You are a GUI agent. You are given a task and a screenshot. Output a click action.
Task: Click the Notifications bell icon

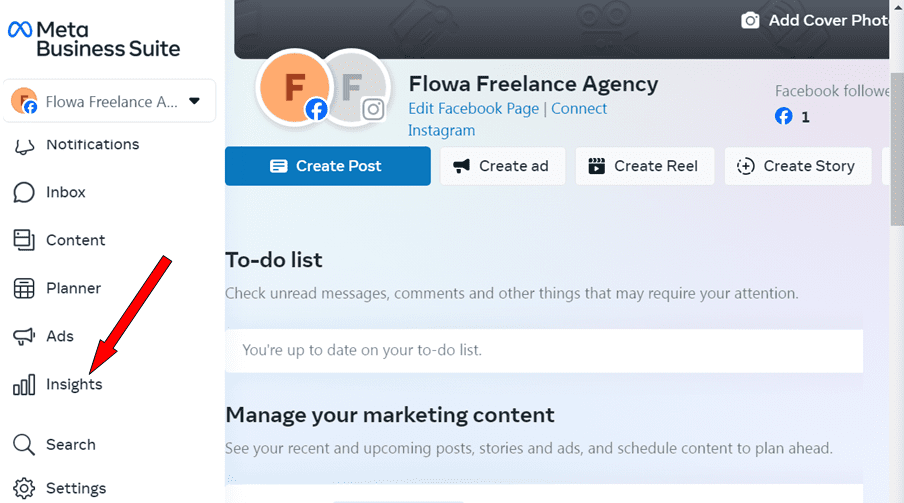coord(24,146)
